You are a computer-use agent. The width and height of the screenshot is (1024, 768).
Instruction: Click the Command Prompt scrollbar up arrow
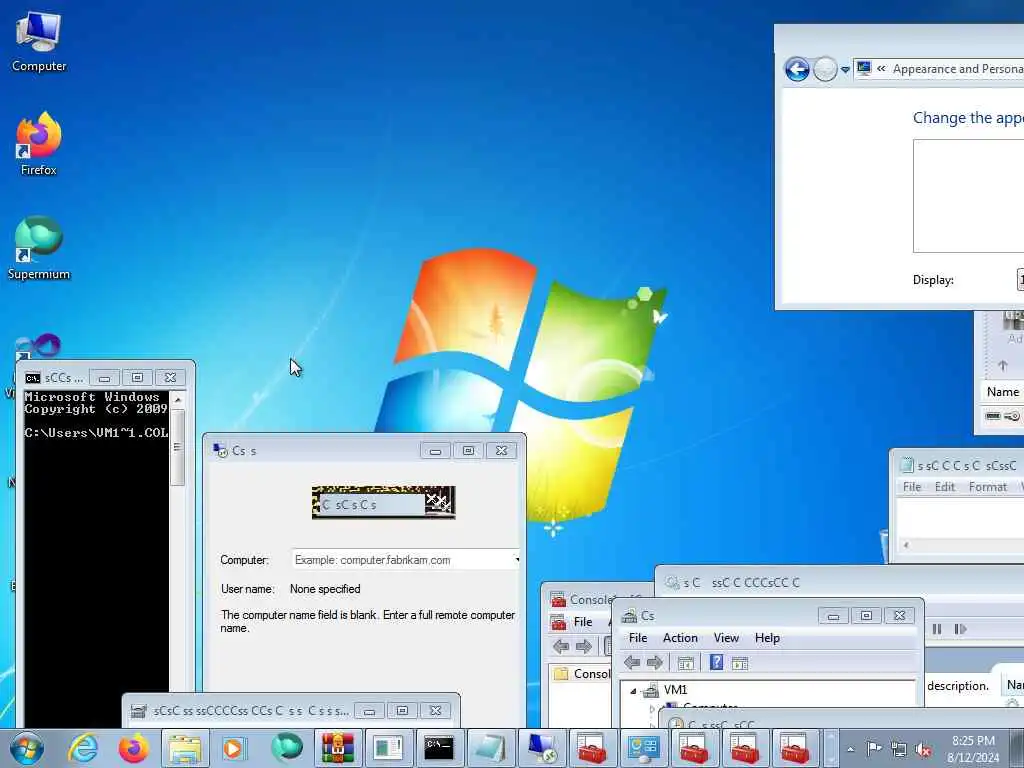(x=178, y=400)
